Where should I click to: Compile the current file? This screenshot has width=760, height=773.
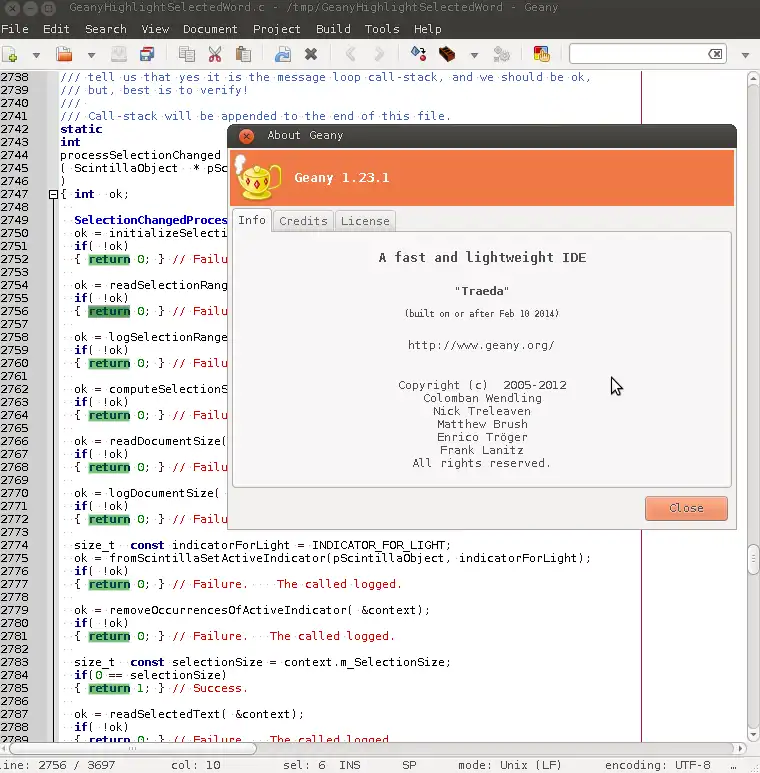[x=419, y=55]
